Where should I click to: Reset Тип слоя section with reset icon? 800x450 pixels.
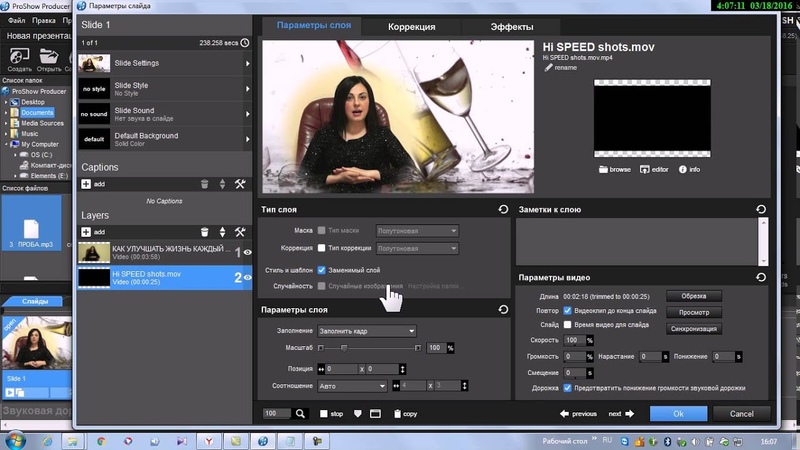(x=503, y=209)
